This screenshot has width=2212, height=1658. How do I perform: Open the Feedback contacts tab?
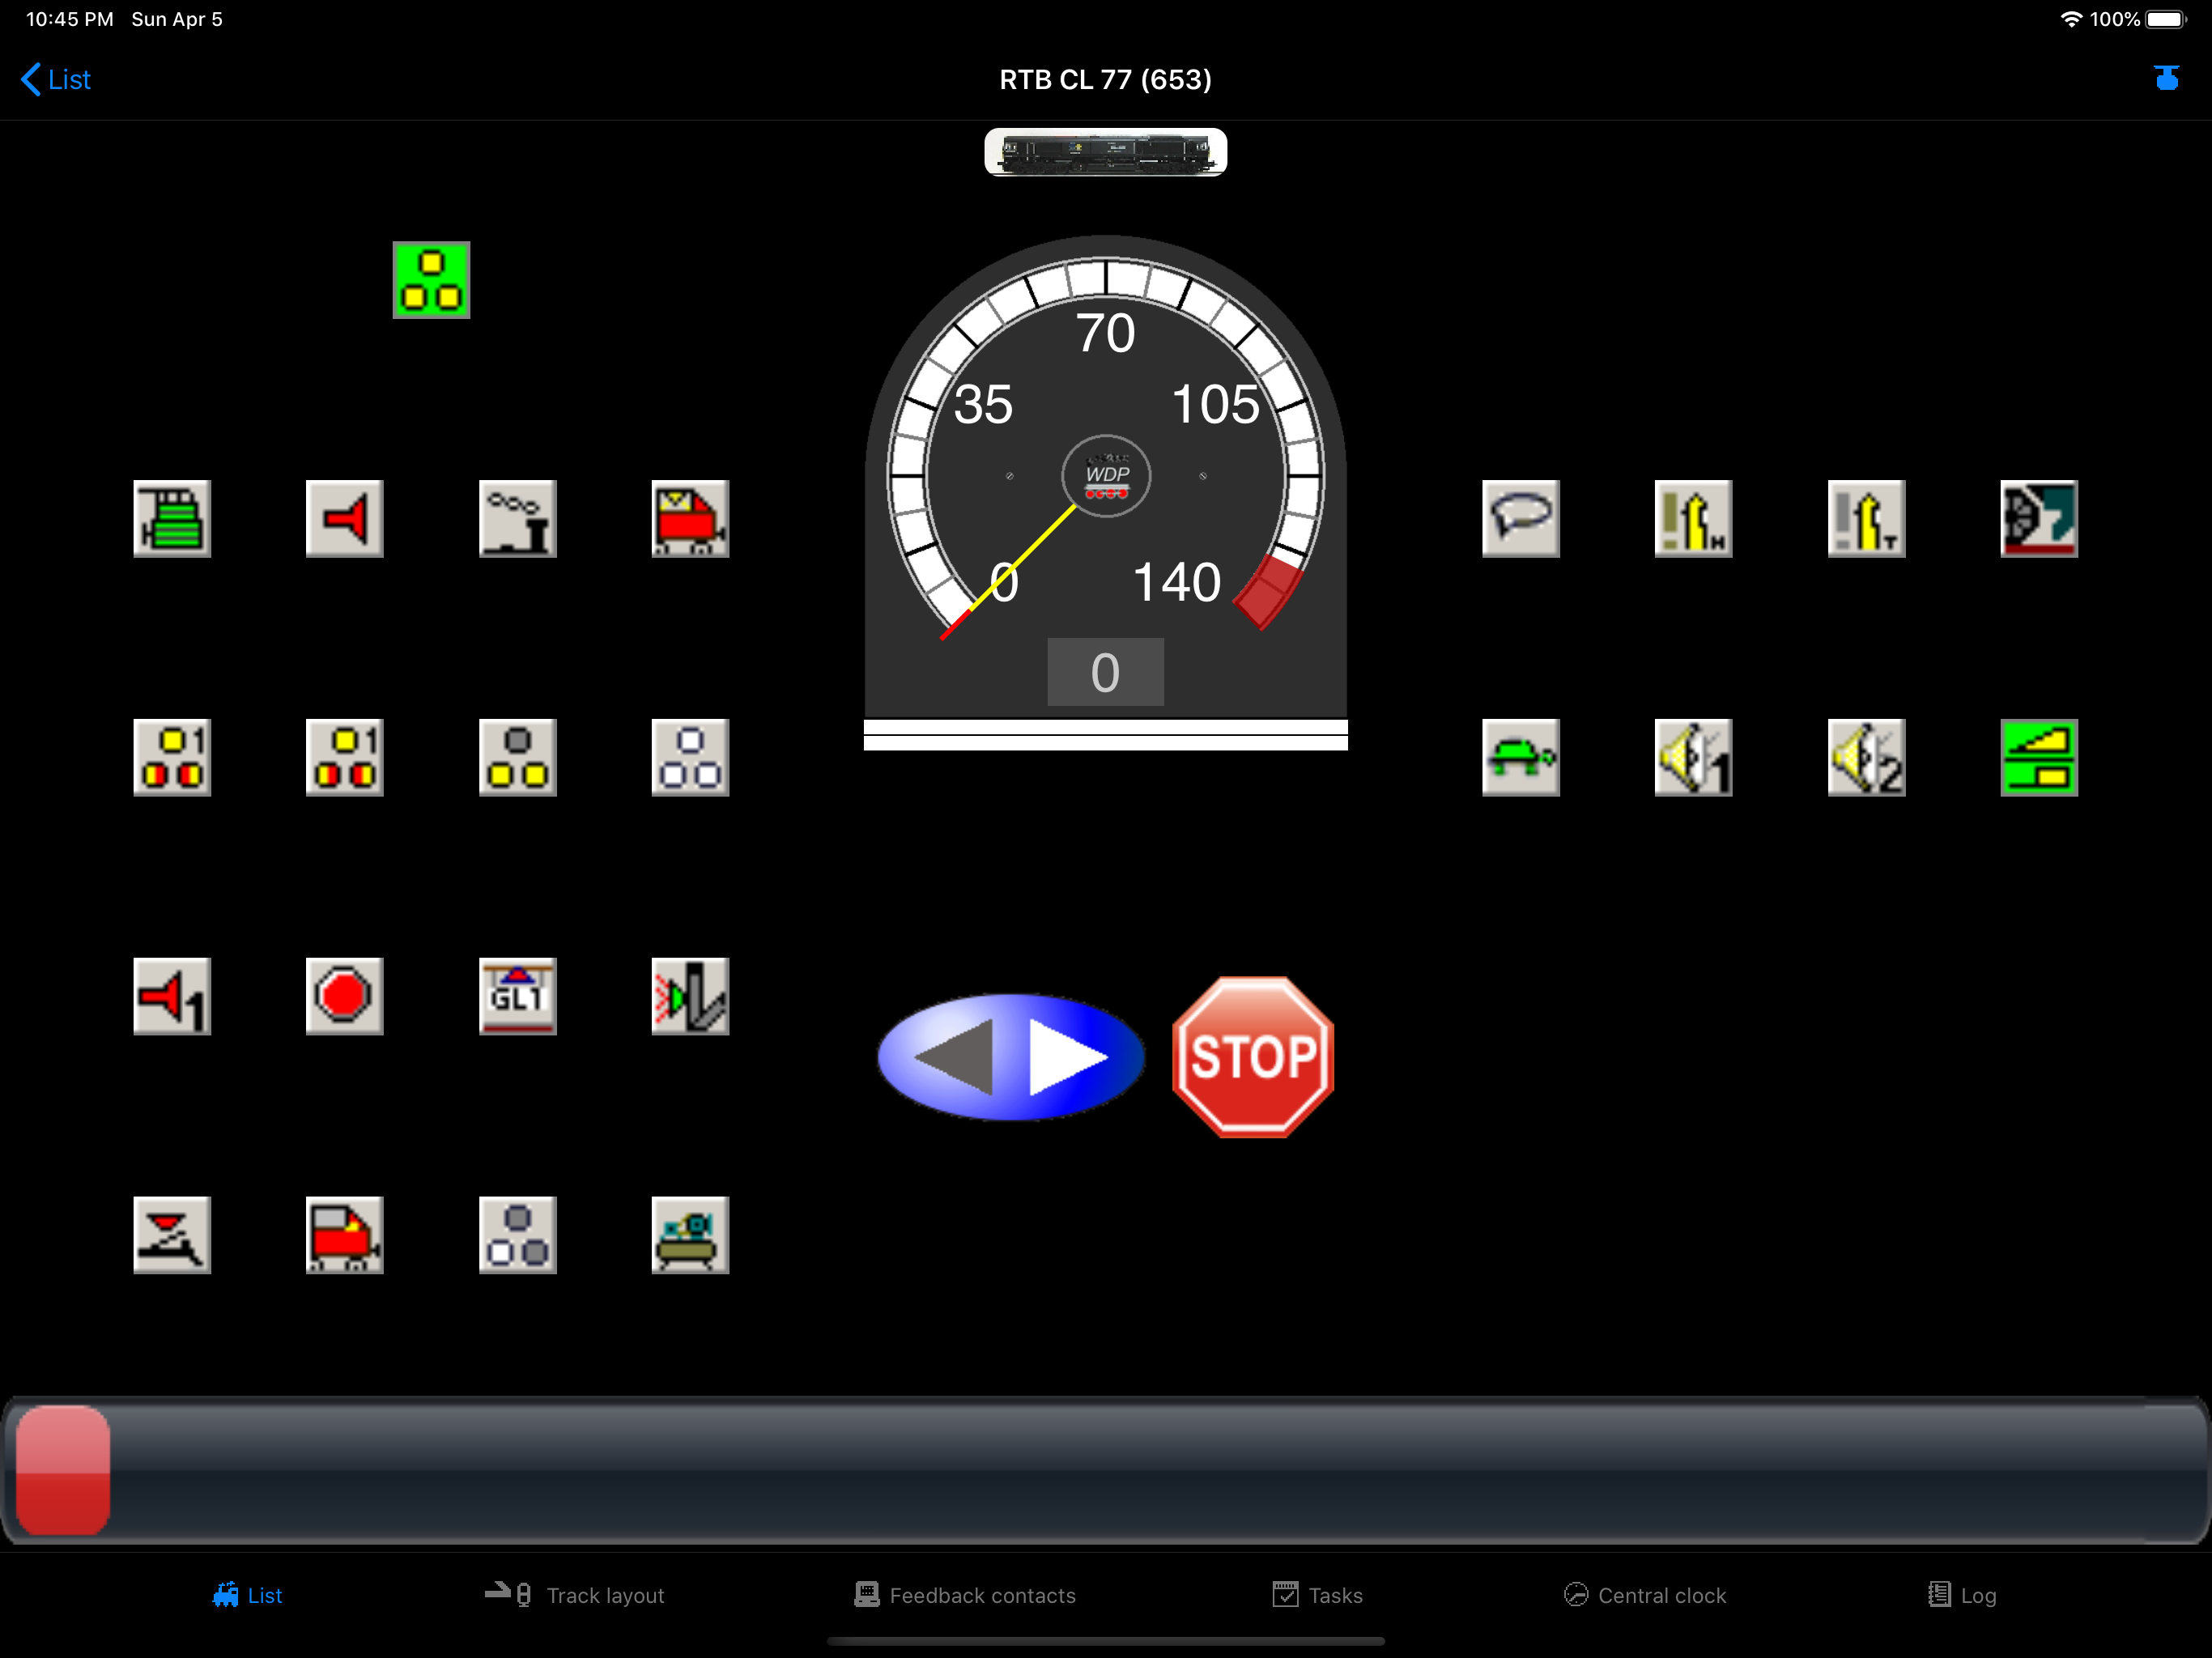965,1595
